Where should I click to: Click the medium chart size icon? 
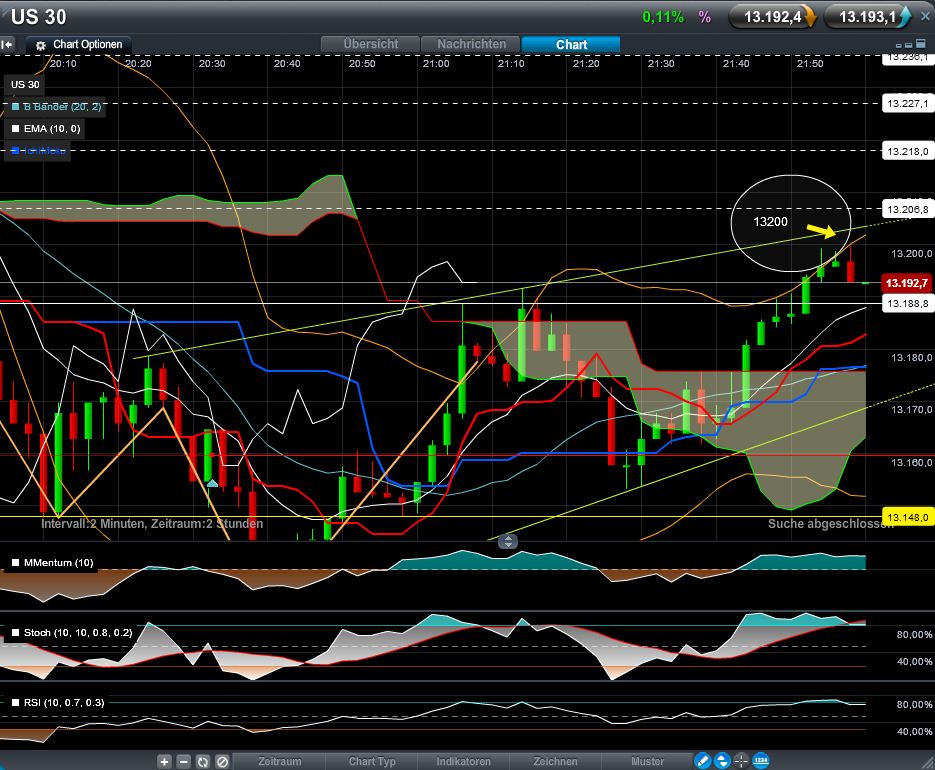pyautogui.click(x=909, y=45)
